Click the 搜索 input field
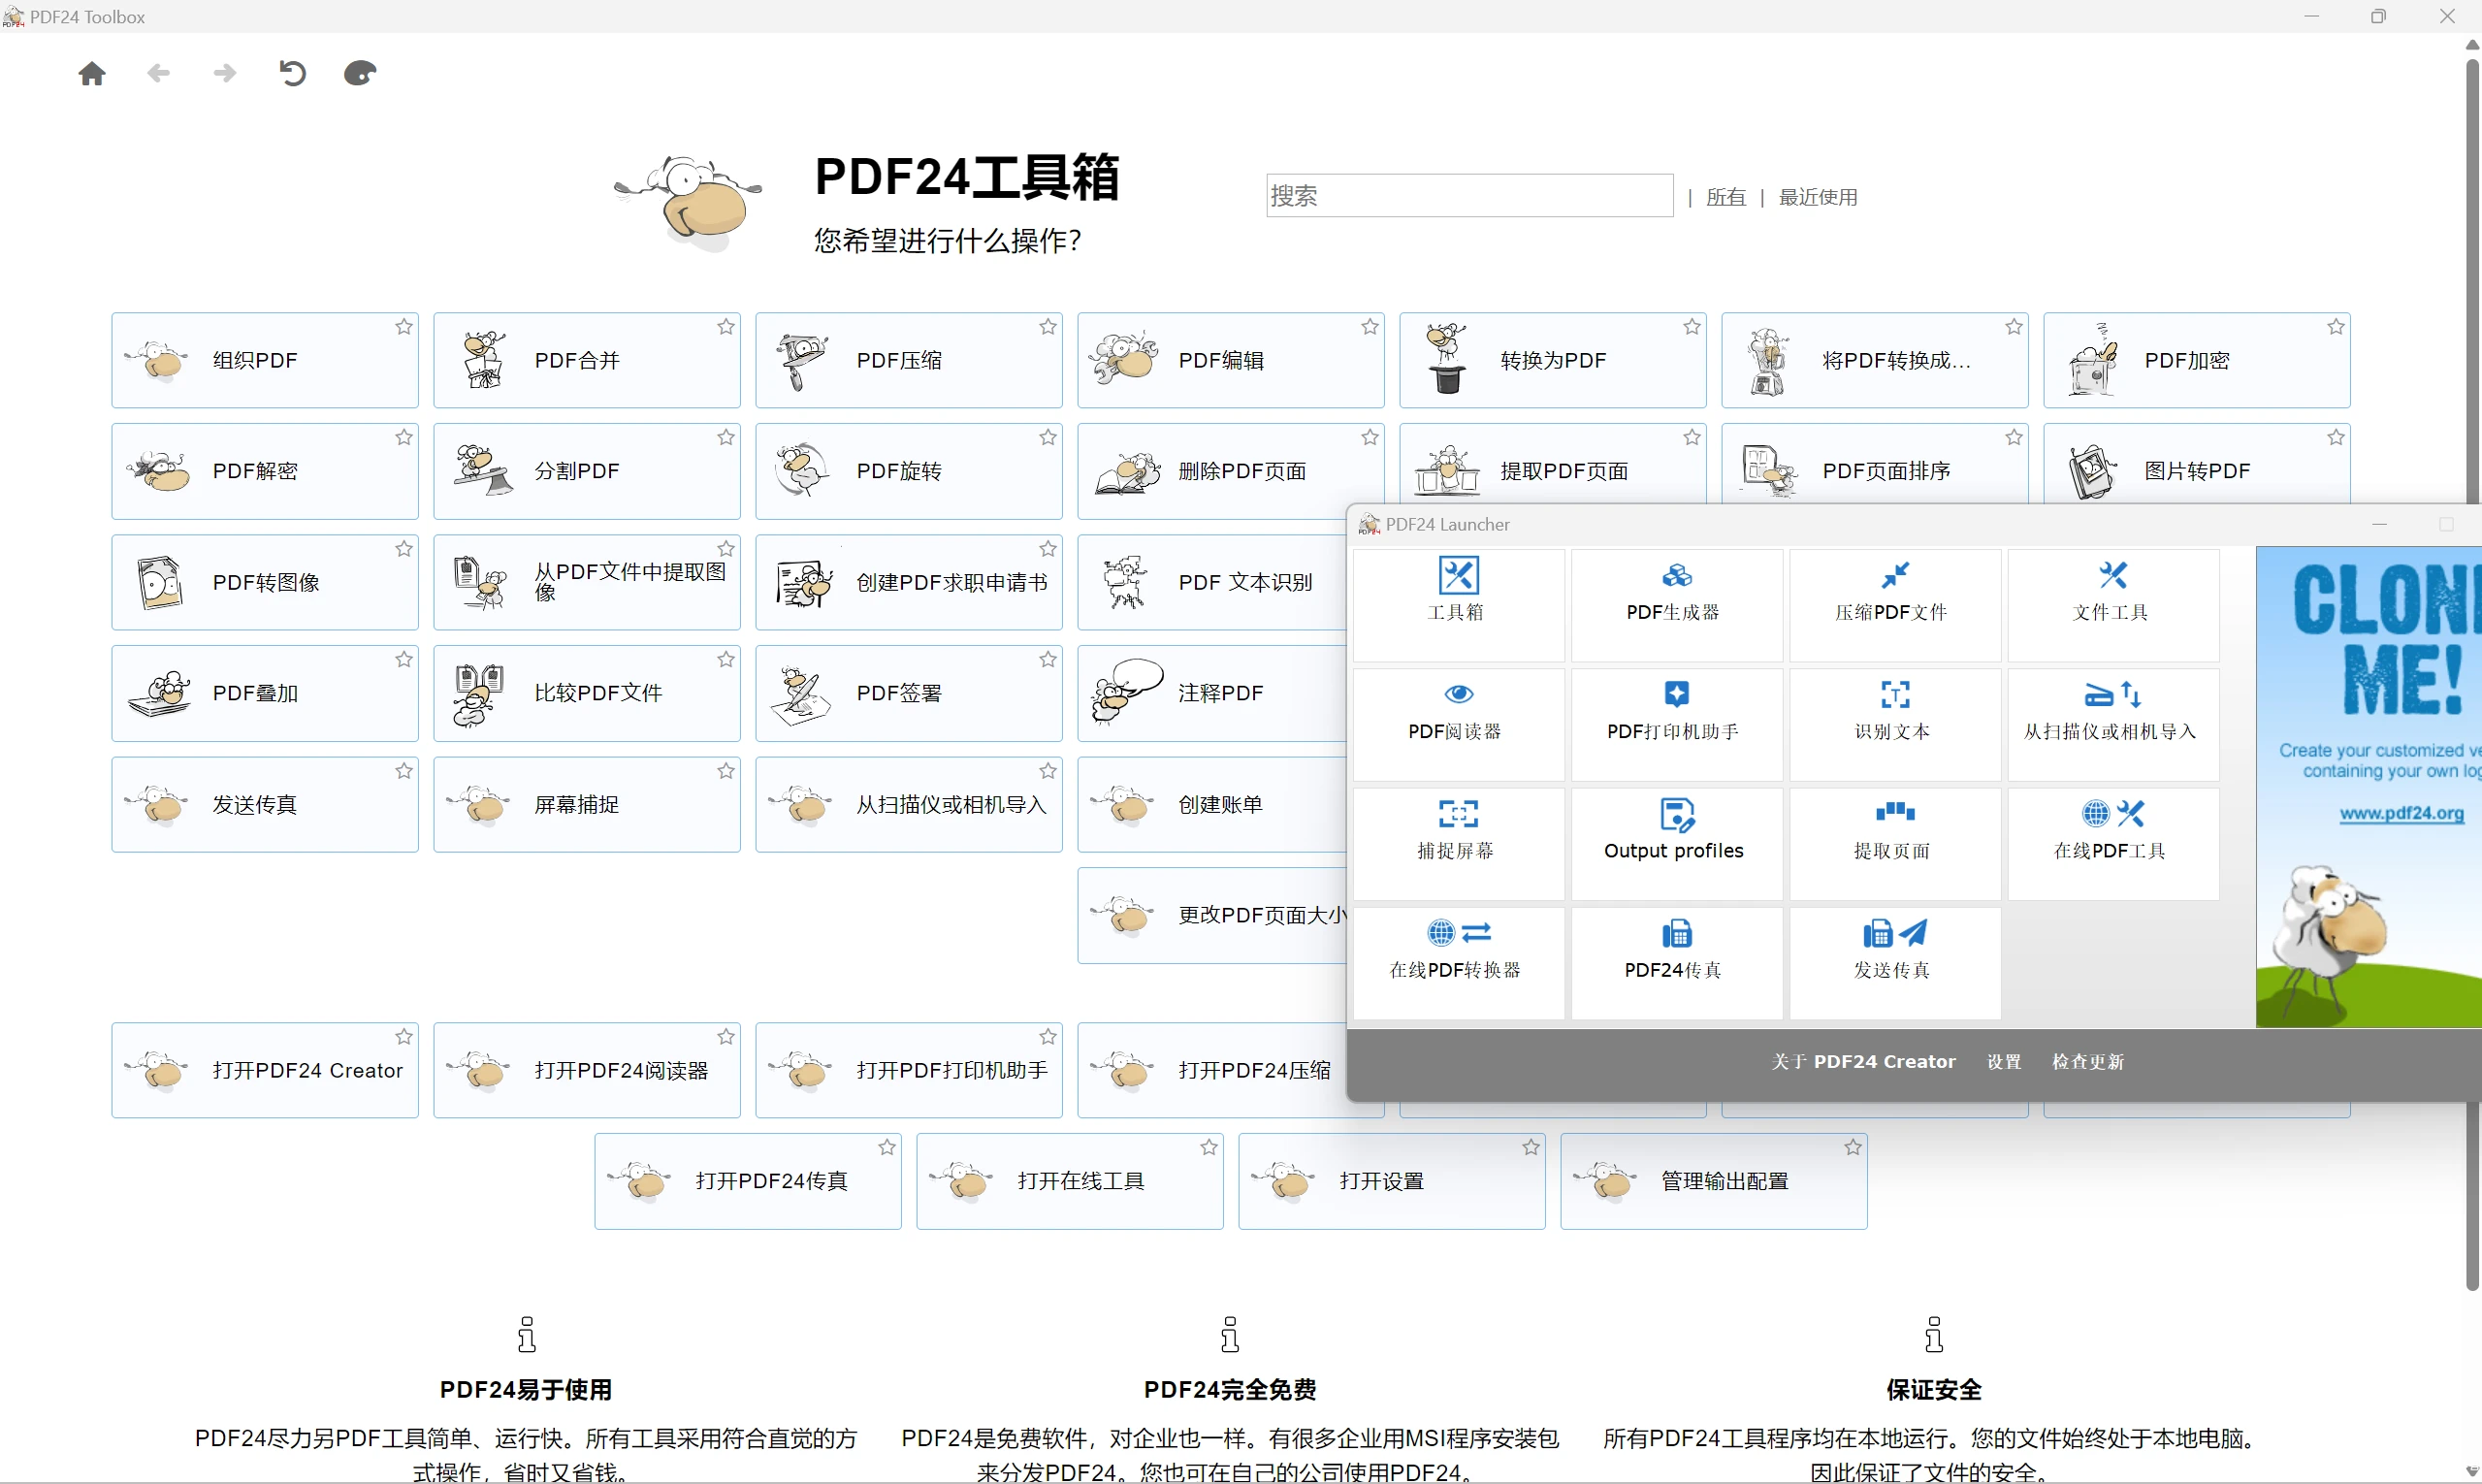 1470,195
